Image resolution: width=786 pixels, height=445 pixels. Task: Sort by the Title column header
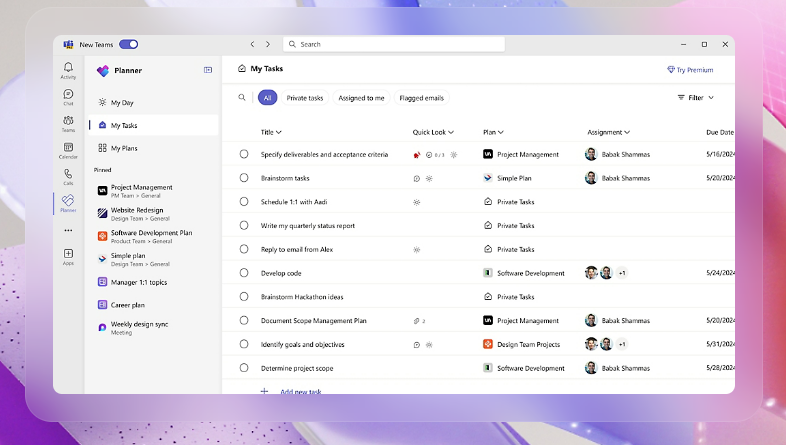pos(271,132)
